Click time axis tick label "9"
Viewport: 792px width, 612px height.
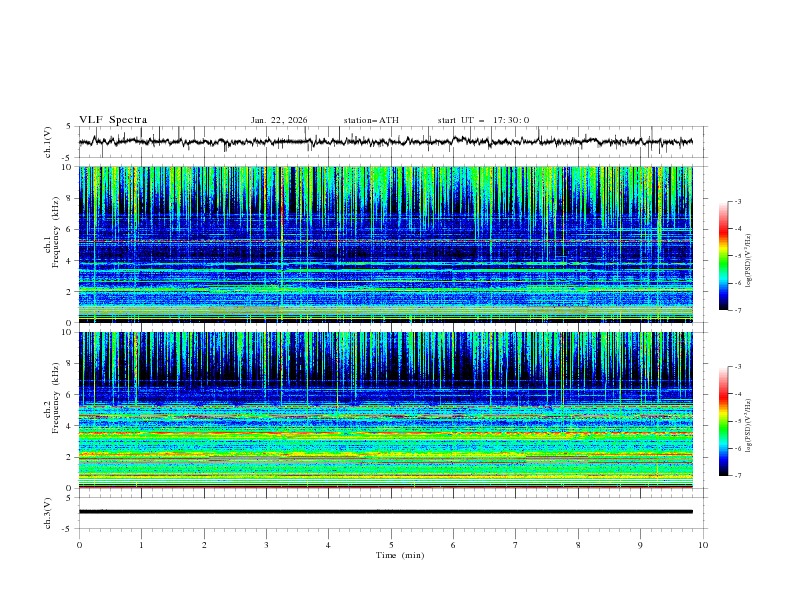point(640,545)
